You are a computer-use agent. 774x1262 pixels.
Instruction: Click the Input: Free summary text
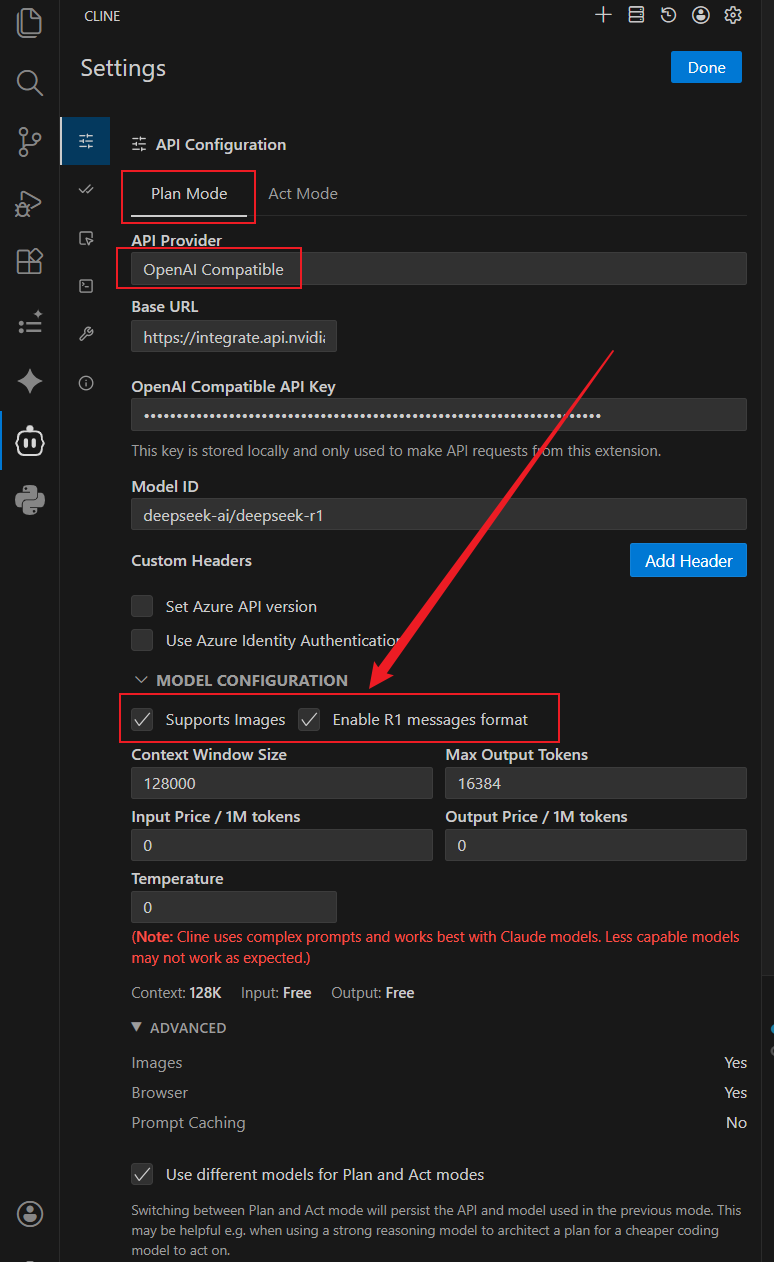click(x=276, y=993)
